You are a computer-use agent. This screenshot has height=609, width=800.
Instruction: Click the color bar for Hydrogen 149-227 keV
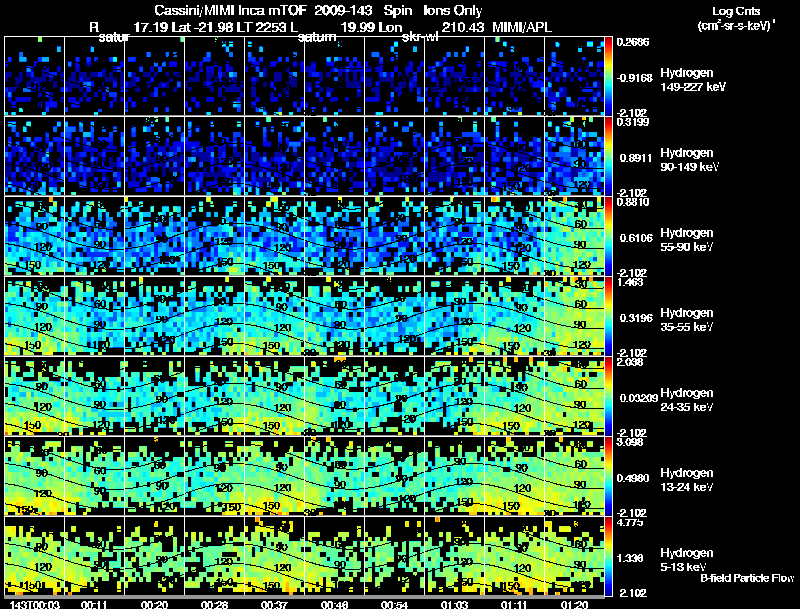coord(610,76)
